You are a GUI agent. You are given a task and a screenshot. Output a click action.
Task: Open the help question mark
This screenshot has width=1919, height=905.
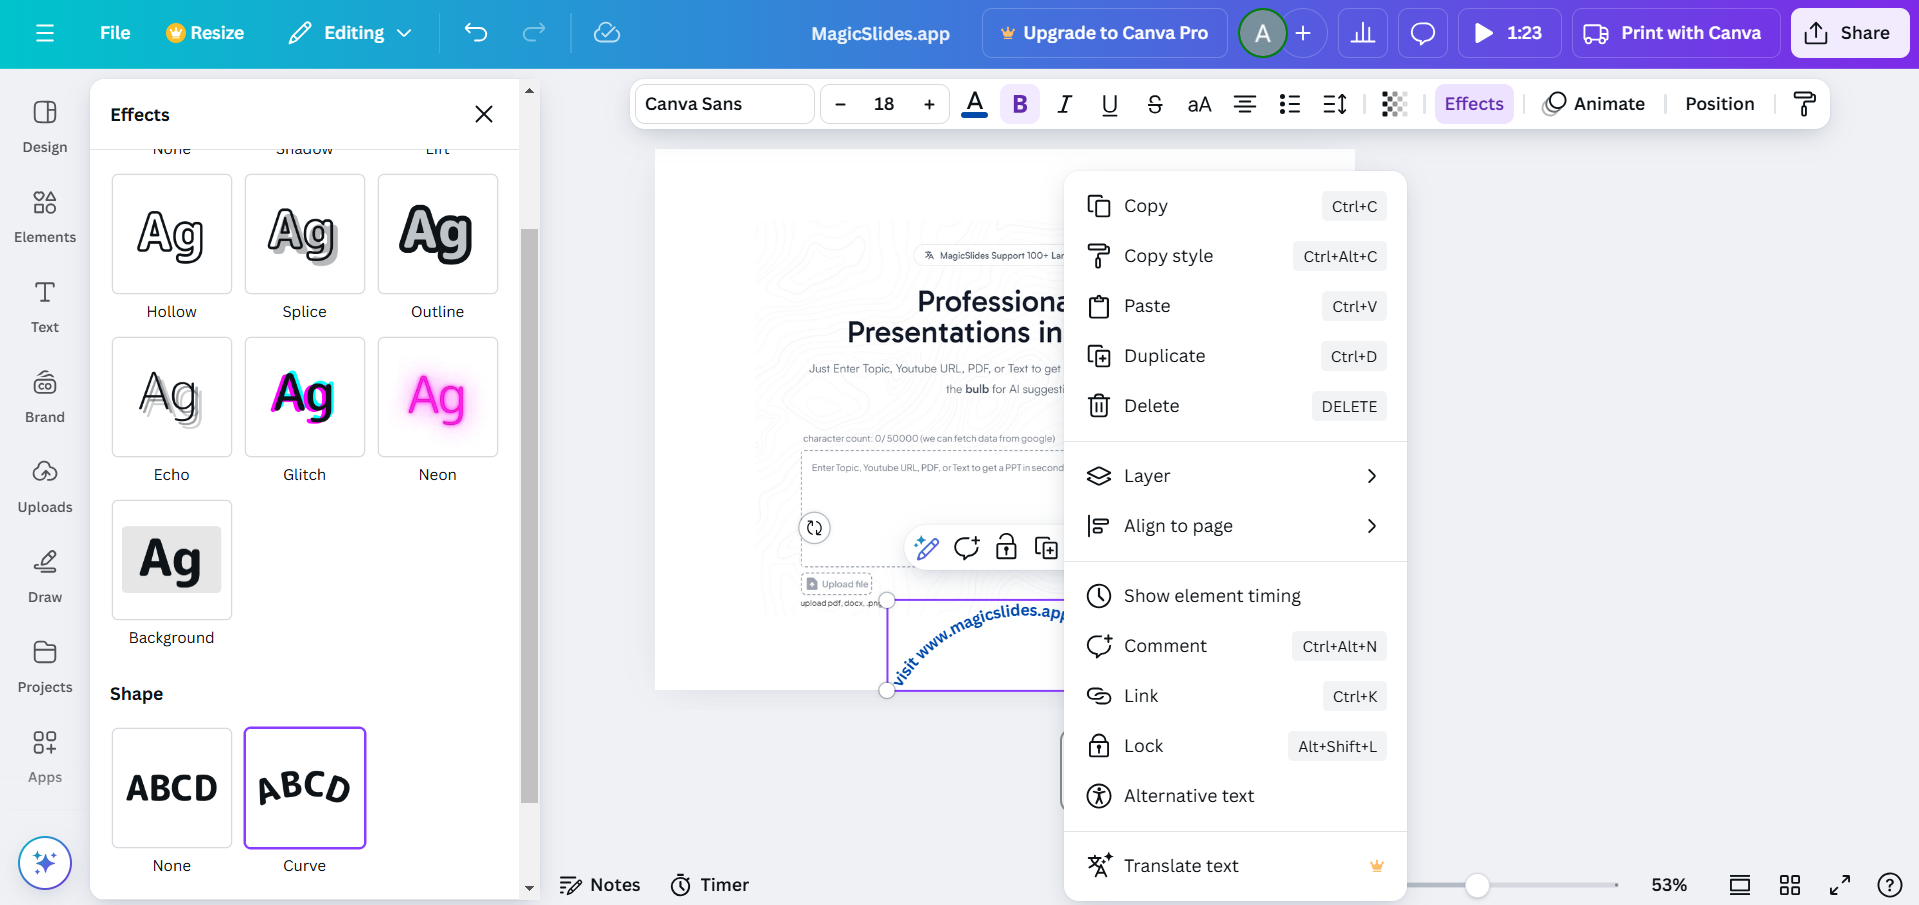1889,885
